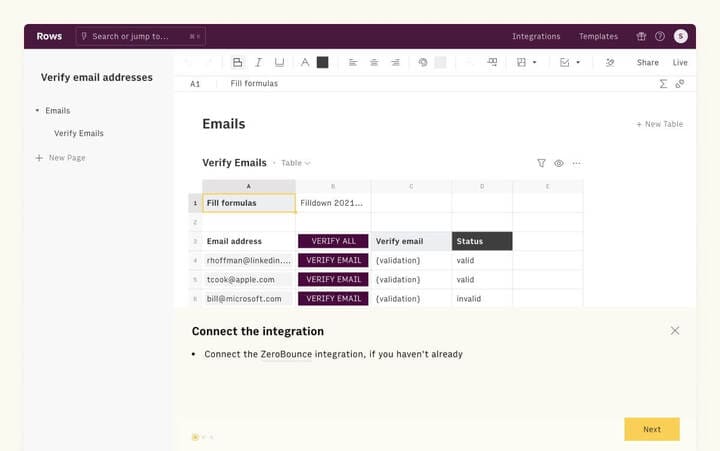This screenshot has width=720, height=451.
Task: Click the integrations link icon in formula bar
Action: 680,84
